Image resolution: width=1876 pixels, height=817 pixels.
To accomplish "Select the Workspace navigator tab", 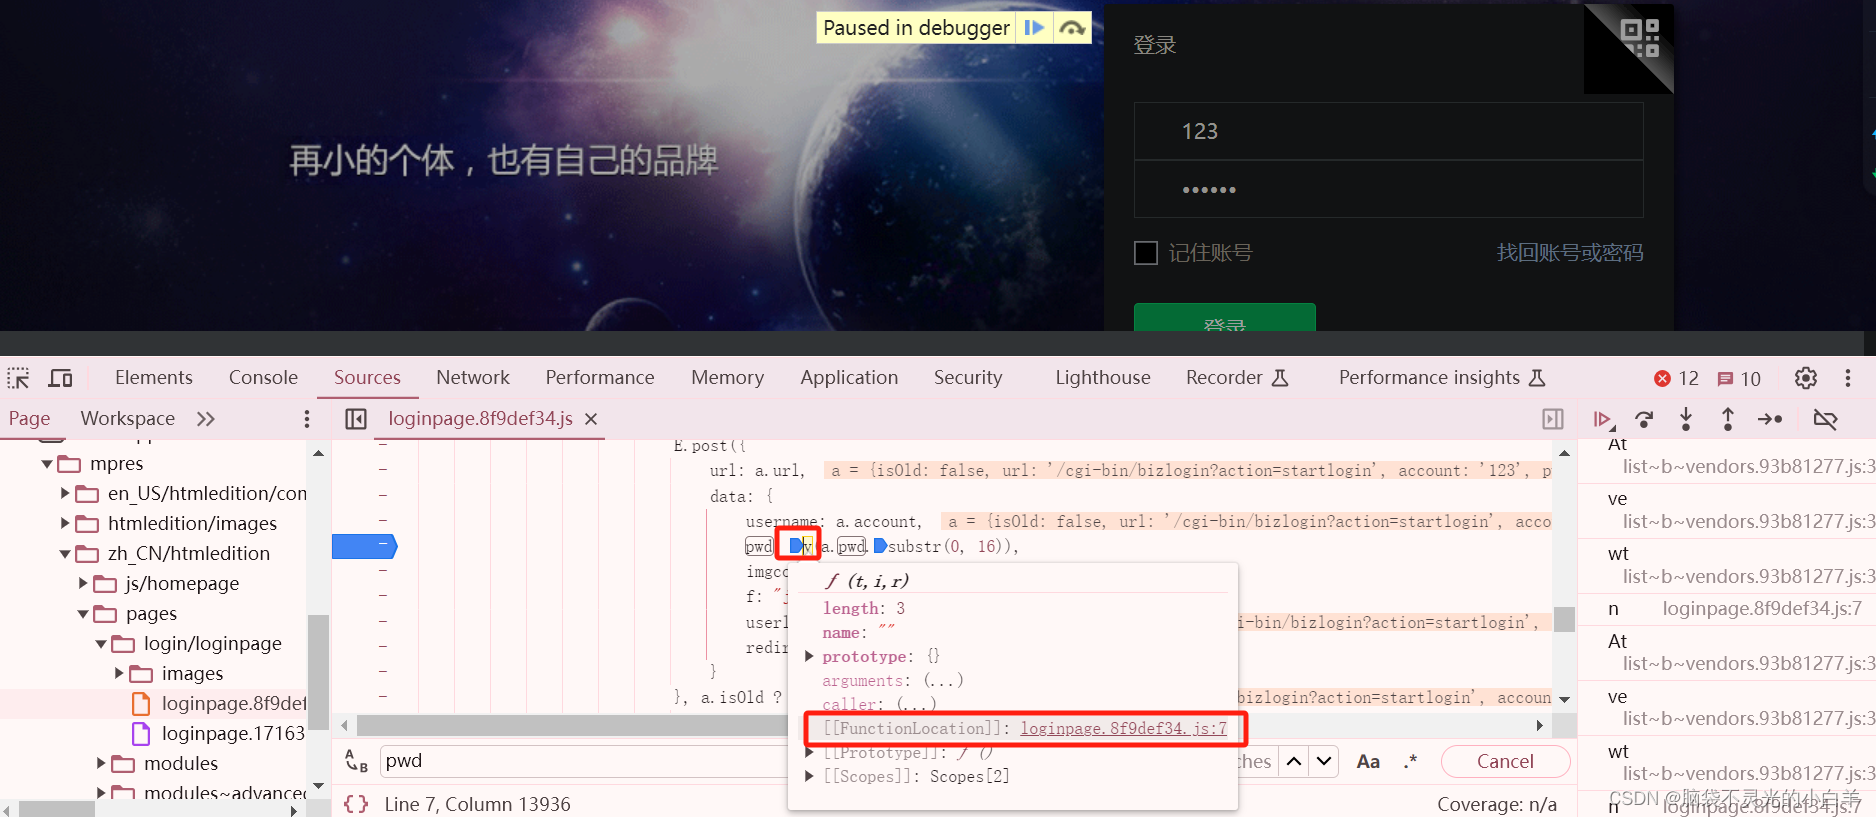I will pyautogui.click(x=128, y=419).
